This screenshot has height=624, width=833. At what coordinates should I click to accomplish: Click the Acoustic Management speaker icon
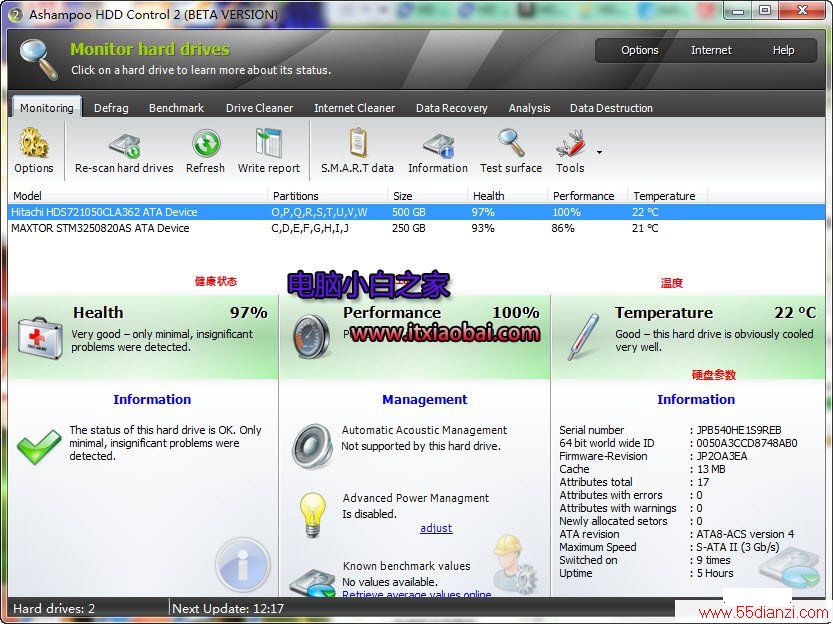pyautogui.click(x=312, y=446)
